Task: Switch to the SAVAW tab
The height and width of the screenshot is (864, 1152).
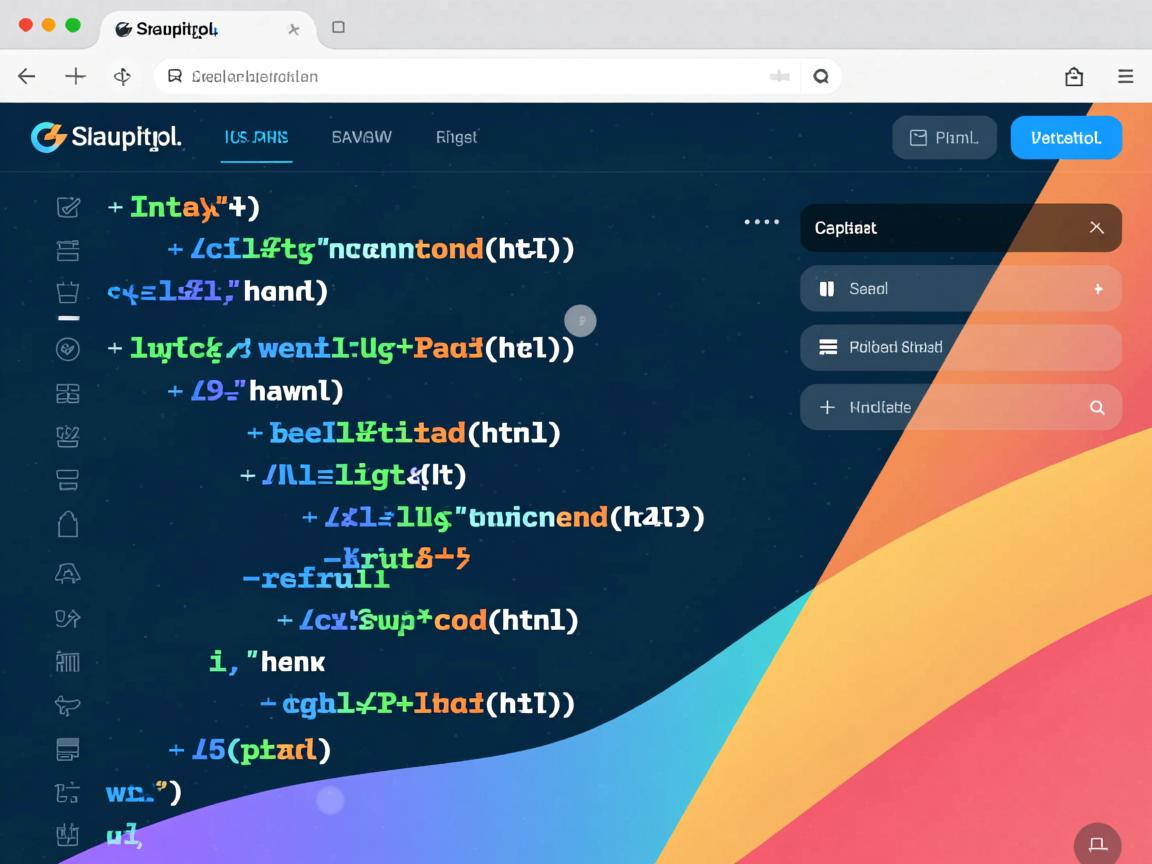Action: (x=361, y=137)
